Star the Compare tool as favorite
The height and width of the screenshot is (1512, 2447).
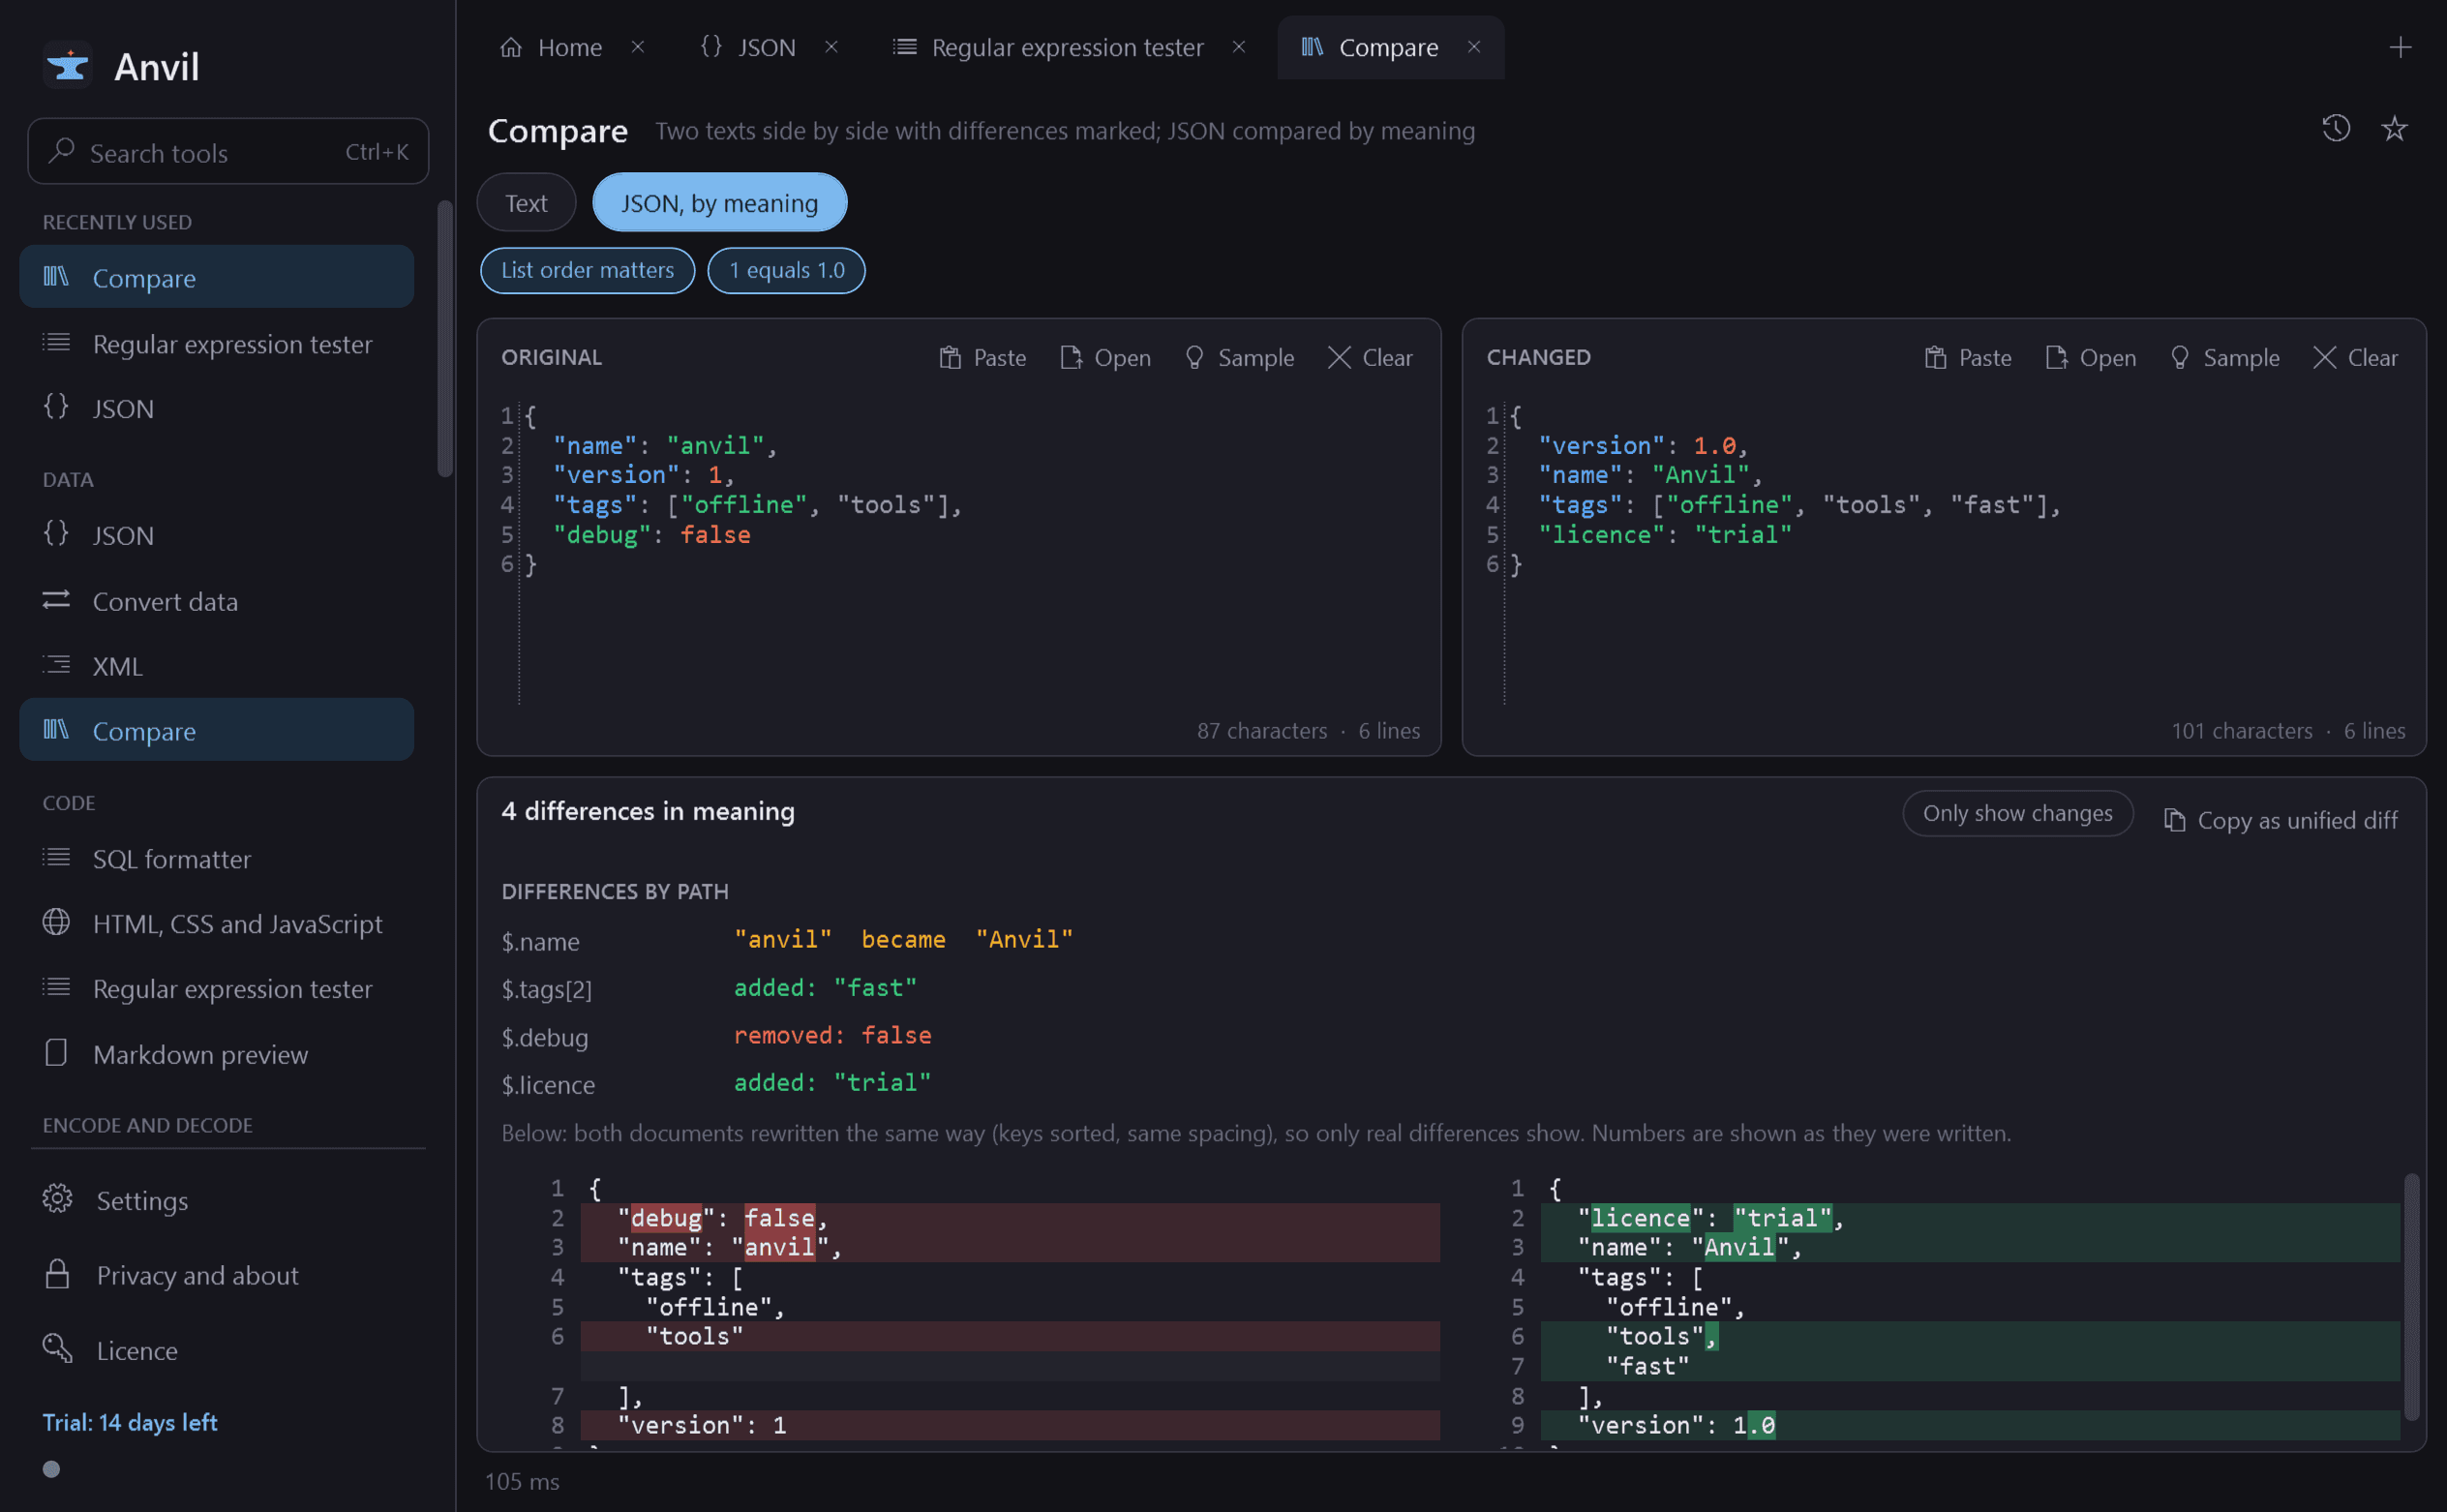click(x=2394, y=129)
